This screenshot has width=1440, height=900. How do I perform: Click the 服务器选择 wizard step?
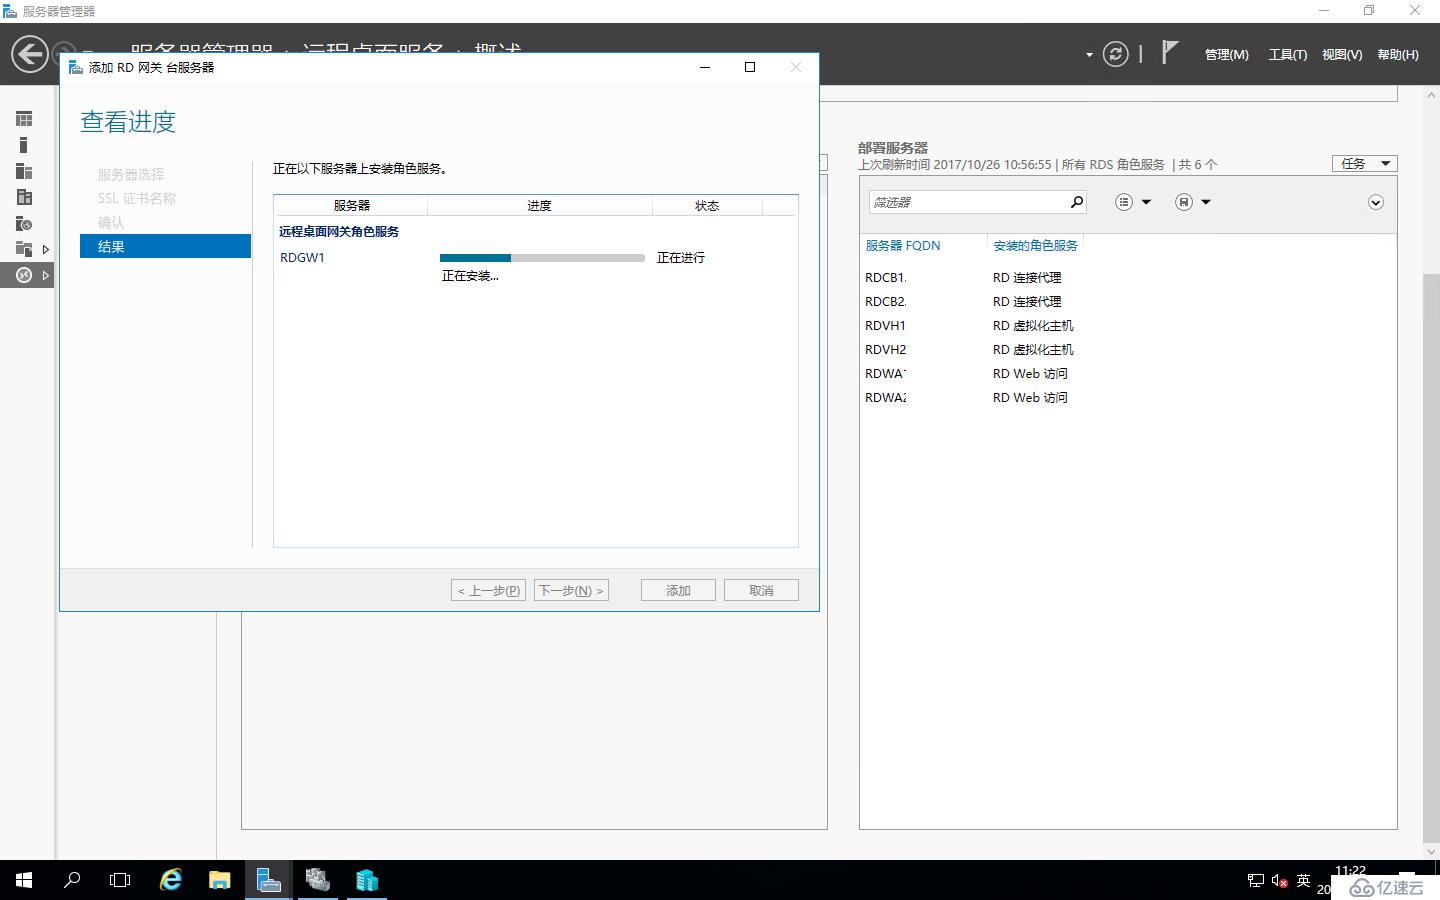point(131,174)
